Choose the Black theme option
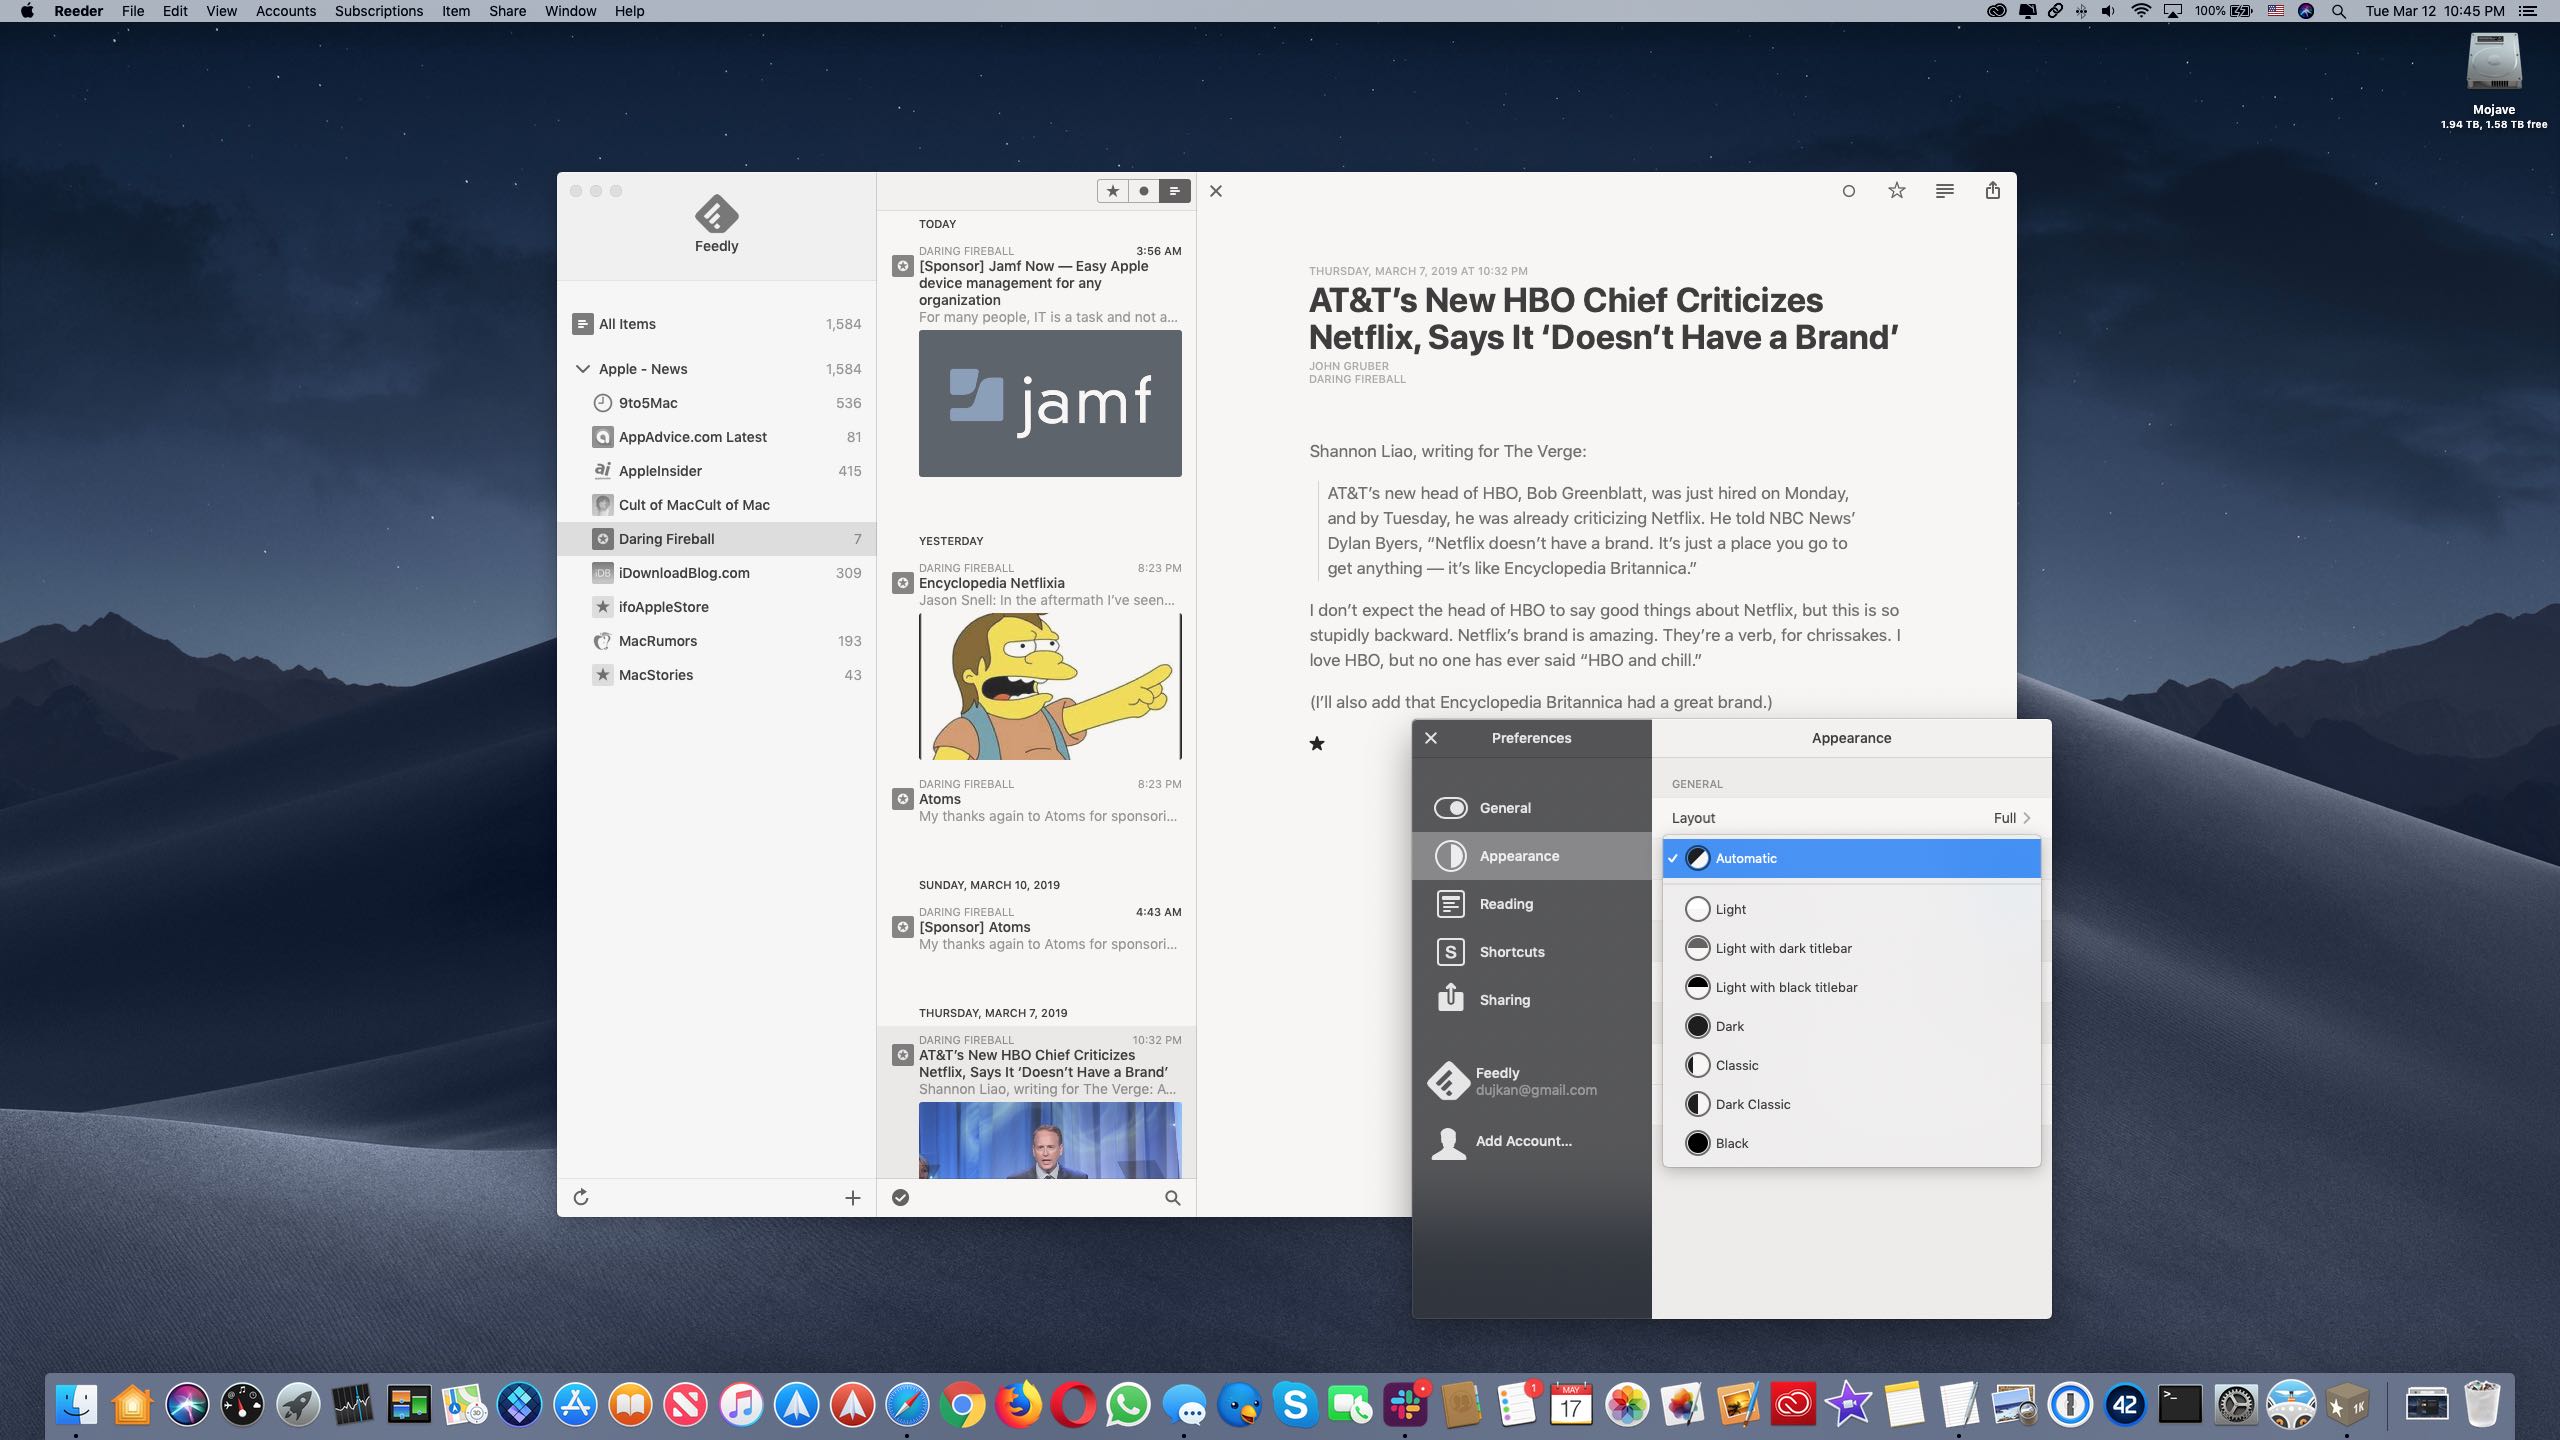The height and width of the screenshot is (1440, 2560). pyautogui.click(x=1851, y=1143)
